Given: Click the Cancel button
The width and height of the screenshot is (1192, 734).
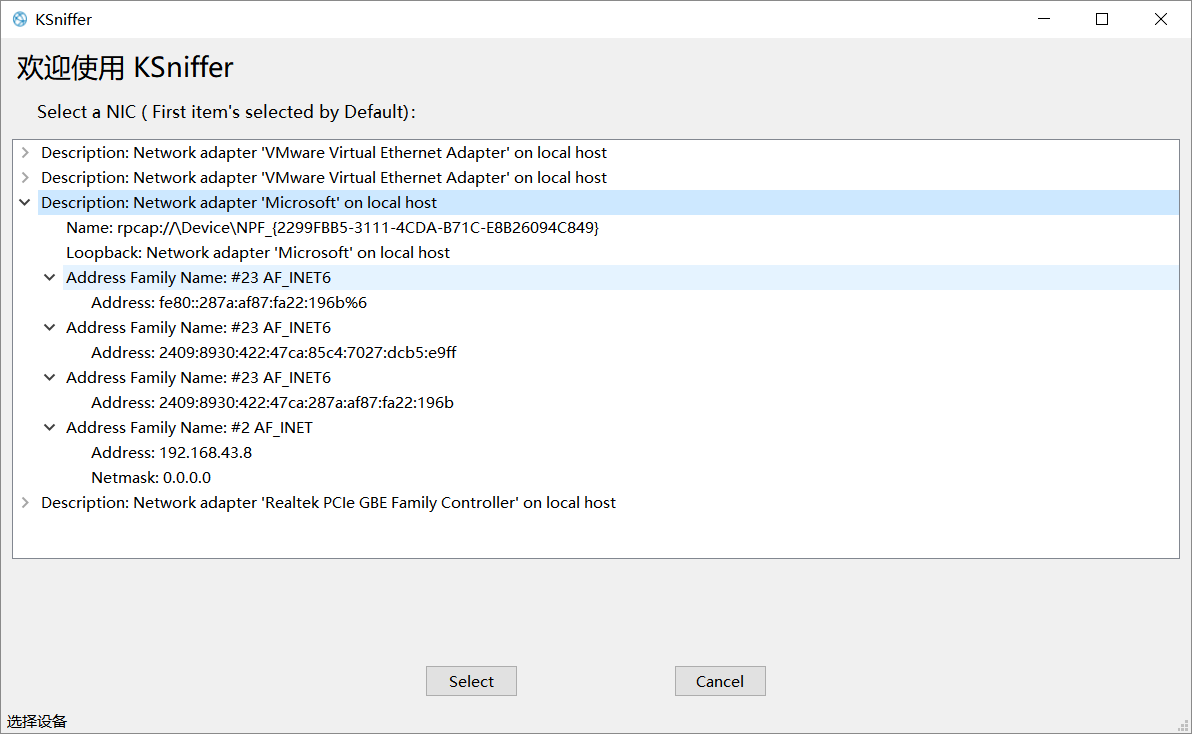Looking at the screenshot, I should (720, 681).
